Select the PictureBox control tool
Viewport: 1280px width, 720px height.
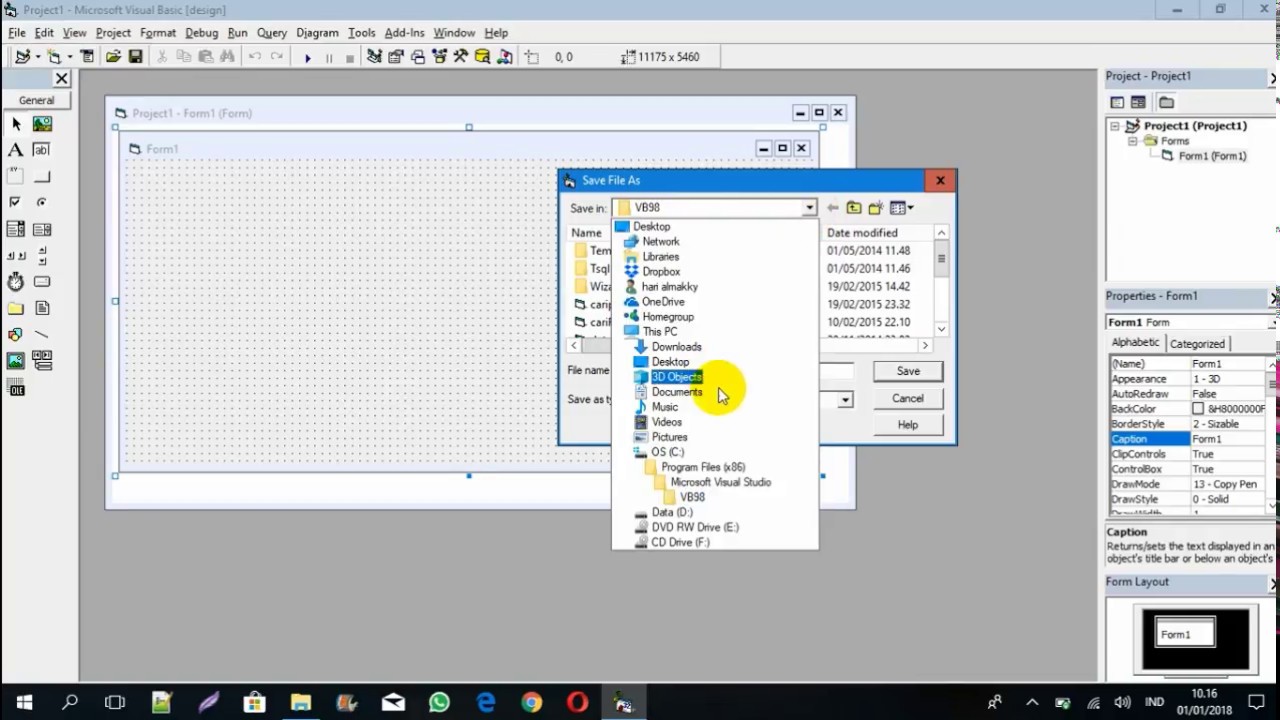42,124
